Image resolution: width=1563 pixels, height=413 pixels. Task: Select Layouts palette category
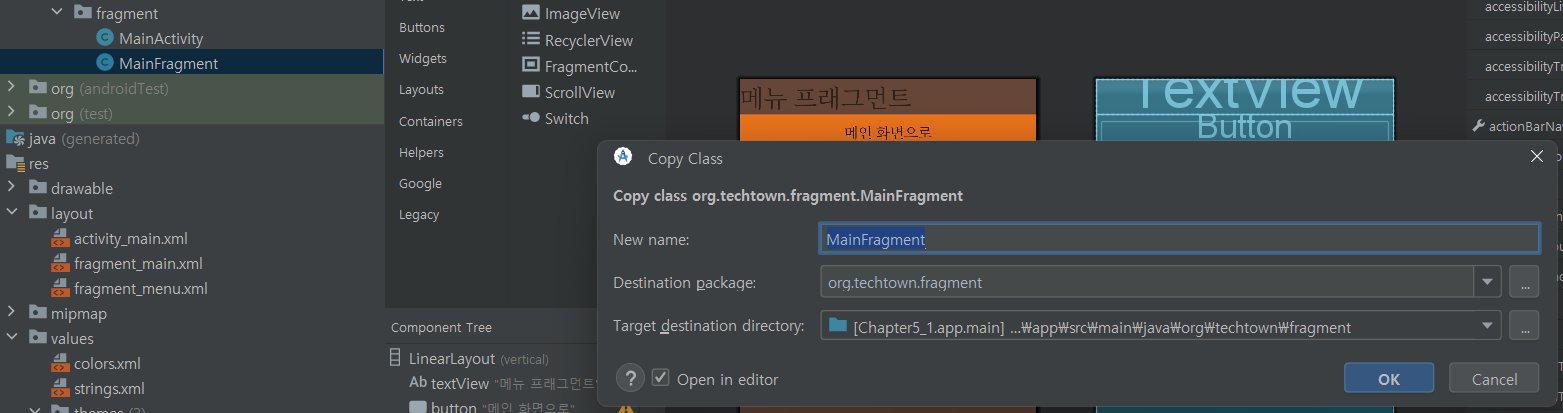point(421,89)
